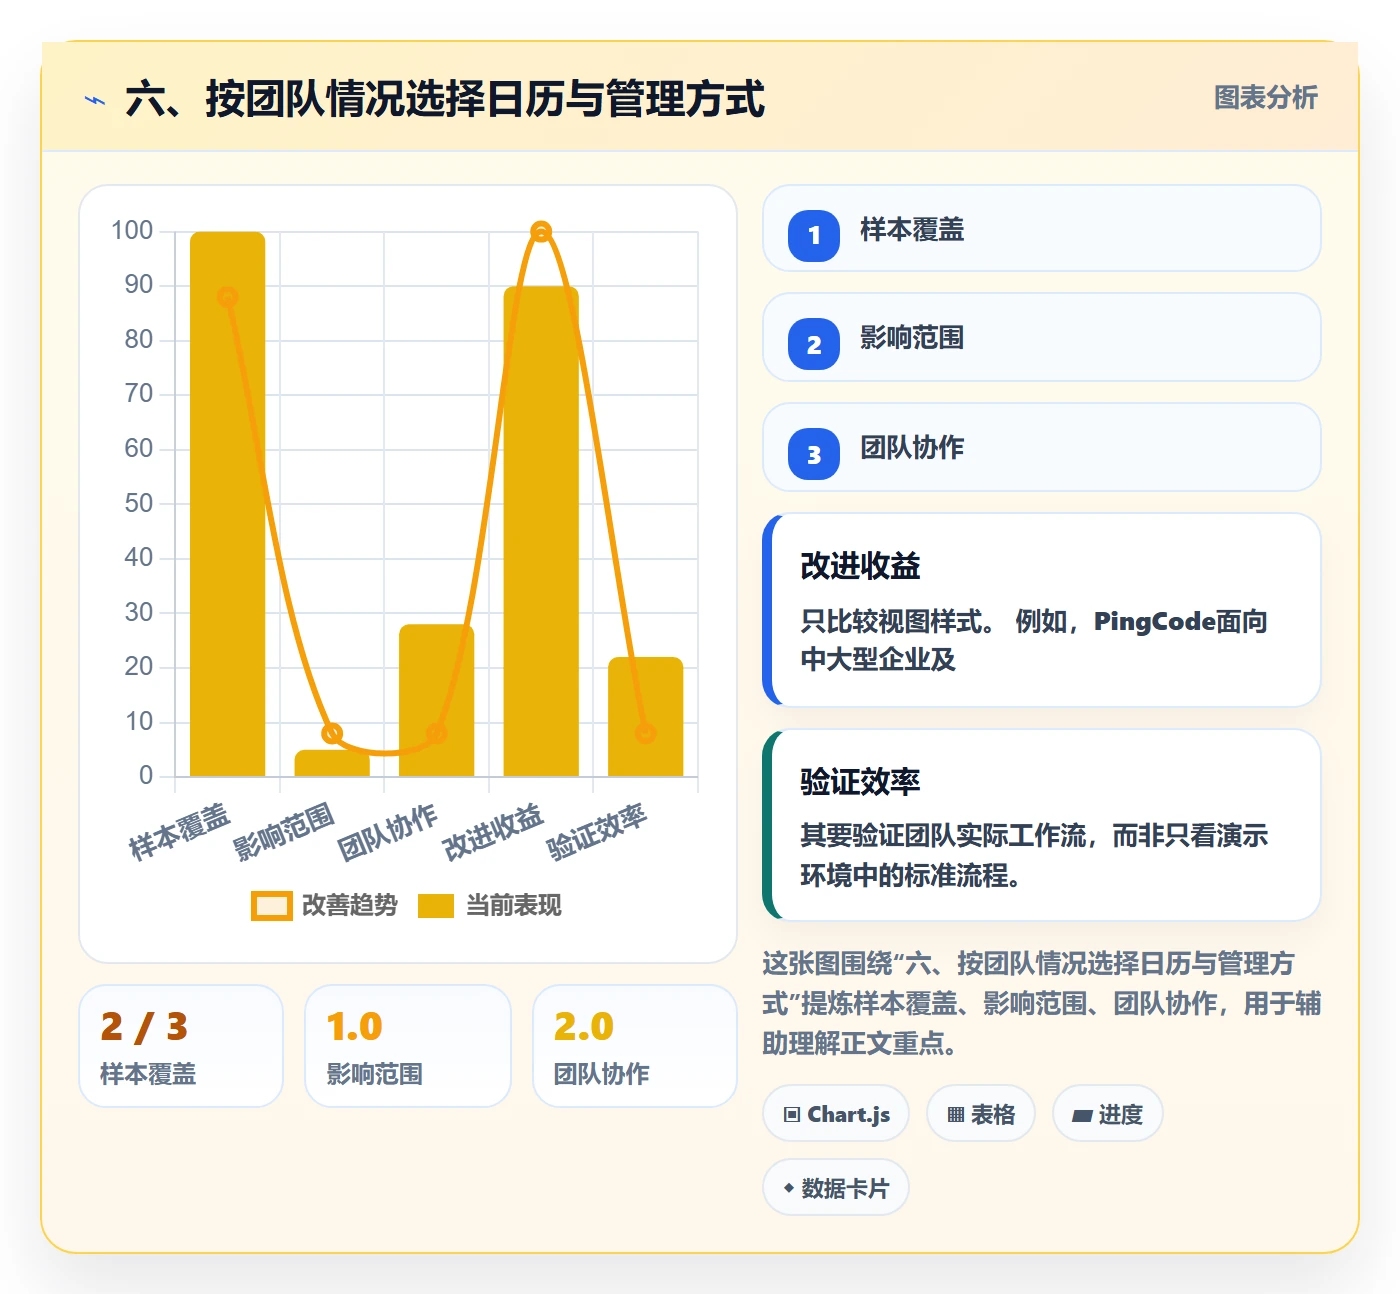Image resolution: width=1400 pixels, height=1294 pixels.
Task: Click the diamond icon in 数据卡片 tag
Action: tap(789, 1188)
